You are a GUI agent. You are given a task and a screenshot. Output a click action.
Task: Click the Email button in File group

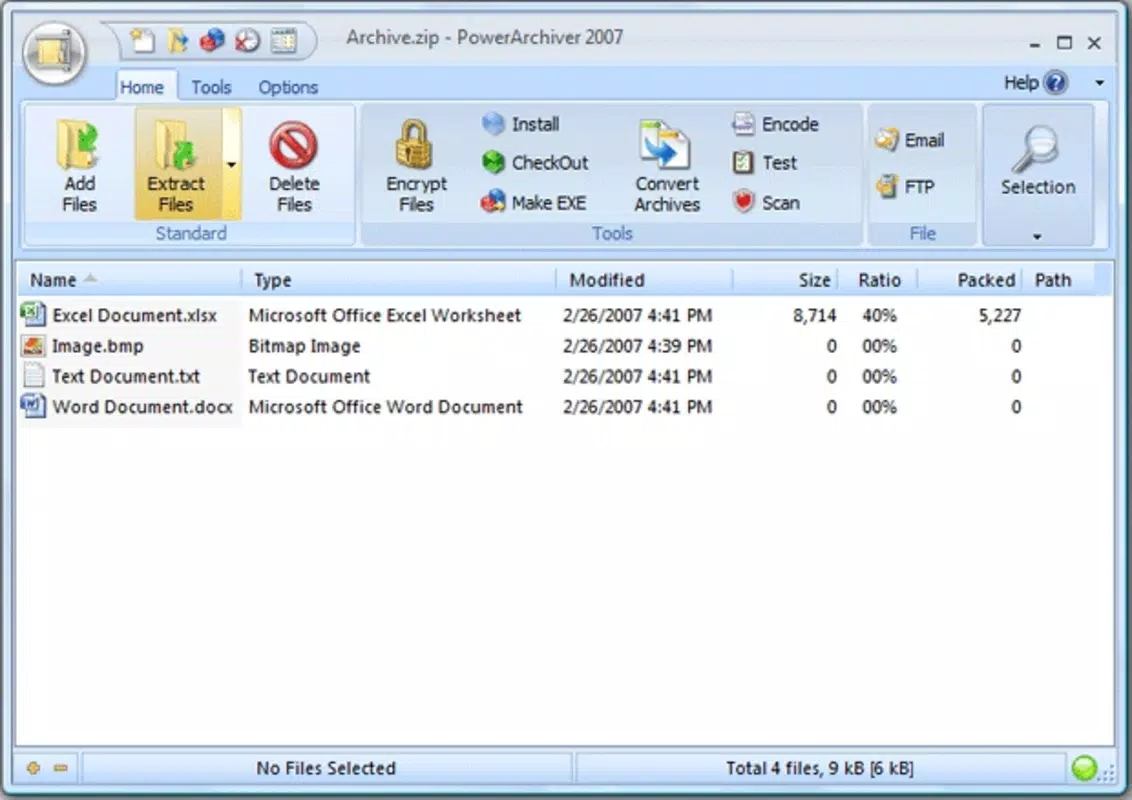pyautogui.click(x=910, y=139)
